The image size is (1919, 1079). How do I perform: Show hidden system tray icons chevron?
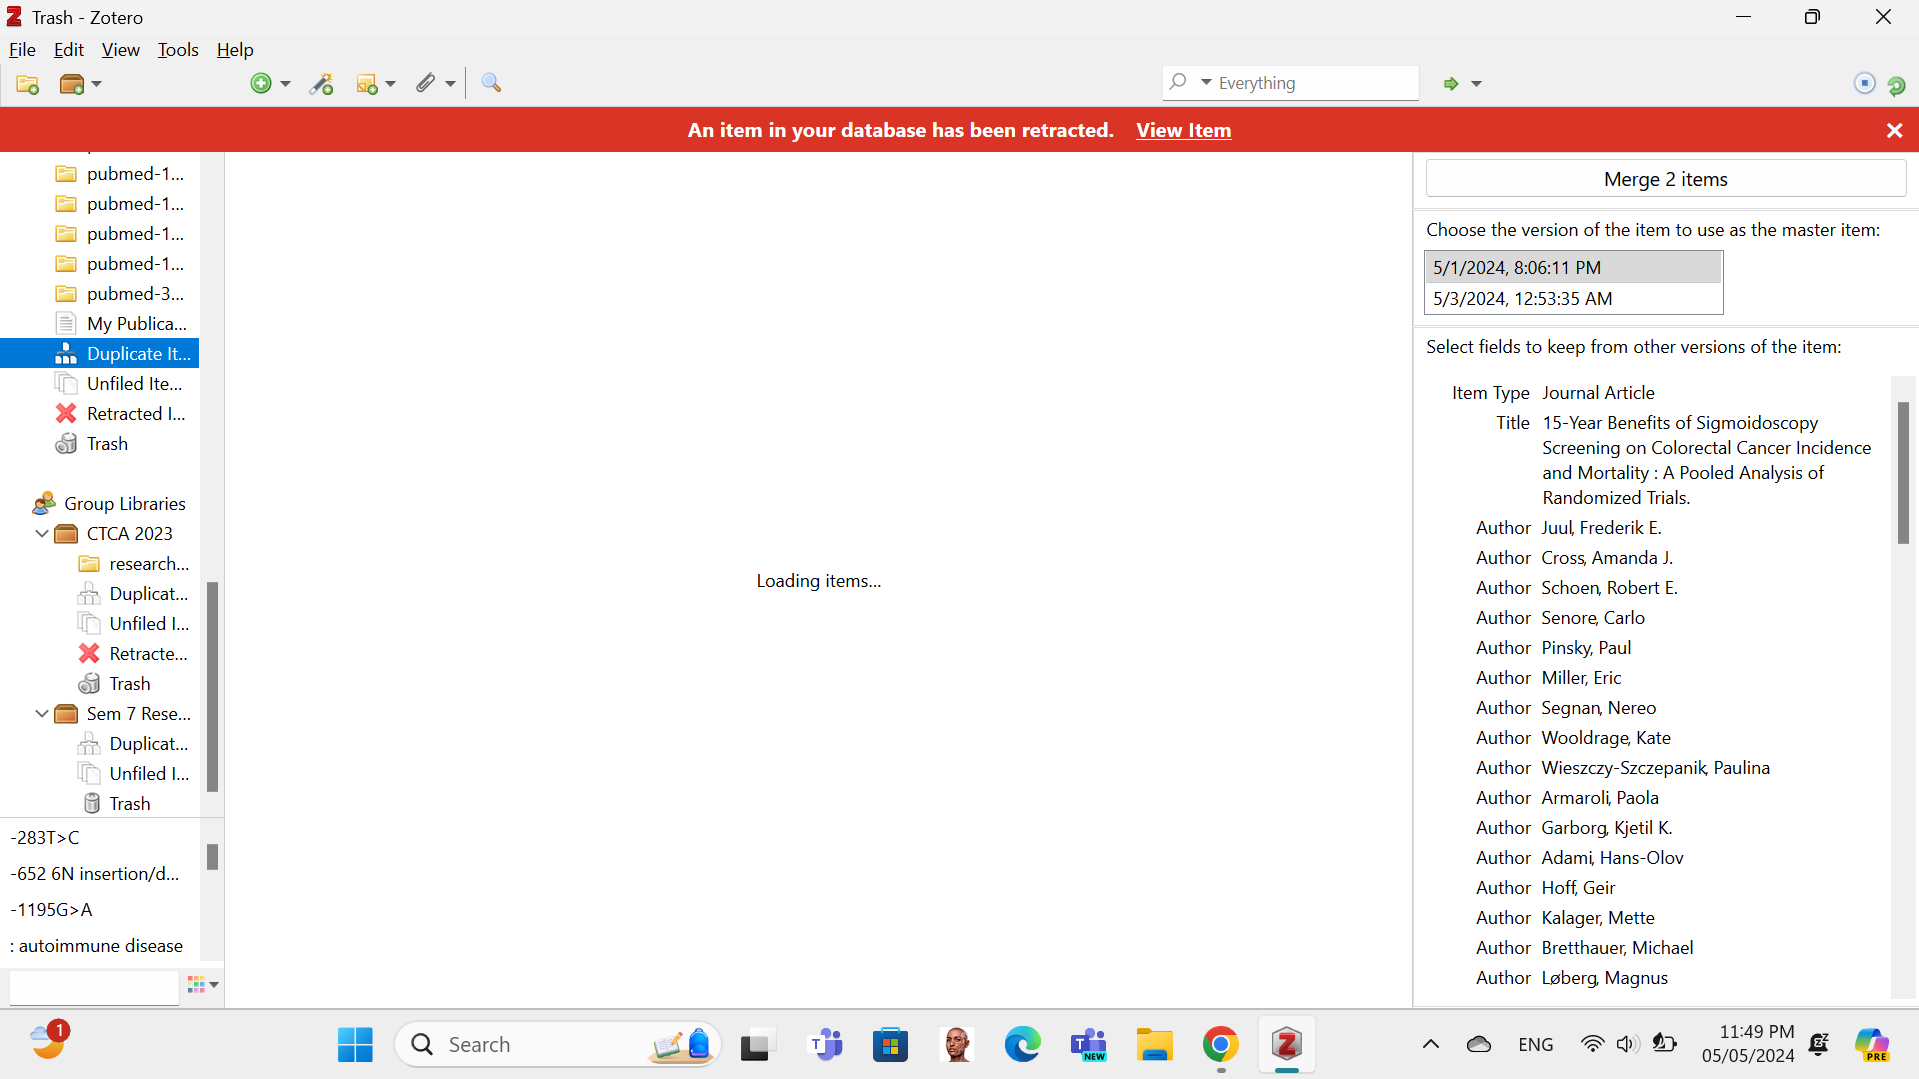[x=1430, y=1044]
